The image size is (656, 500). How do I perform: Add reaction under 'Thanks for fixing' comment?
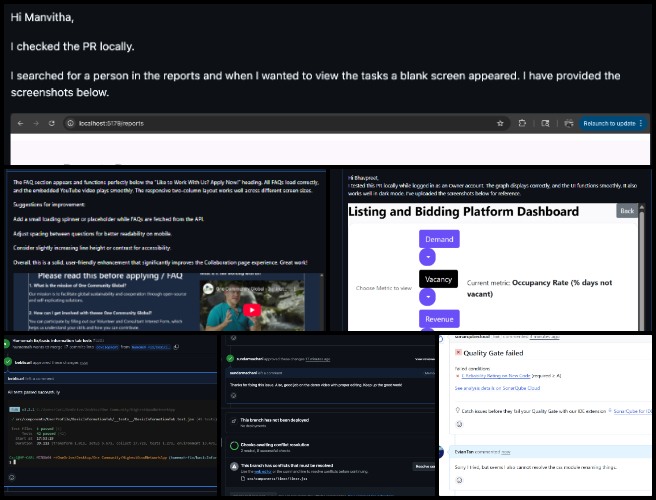233,395
